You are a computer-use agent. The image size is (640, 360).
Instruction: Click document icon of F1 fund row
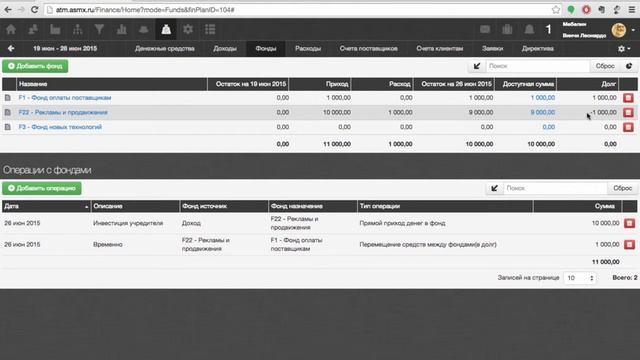click(x=8, y=98)
